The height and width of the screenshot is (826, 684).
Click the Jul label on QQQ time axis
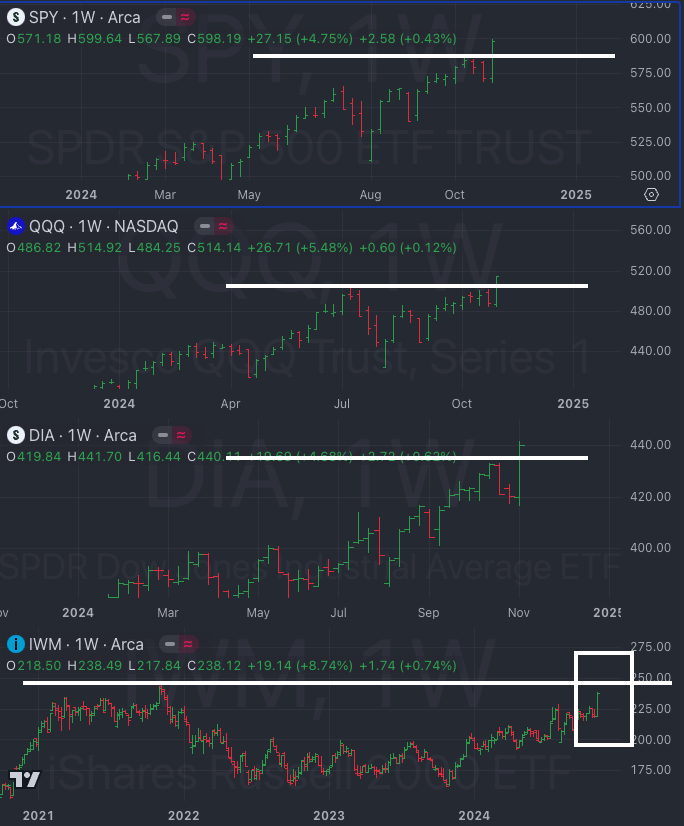tap(341, 404)
